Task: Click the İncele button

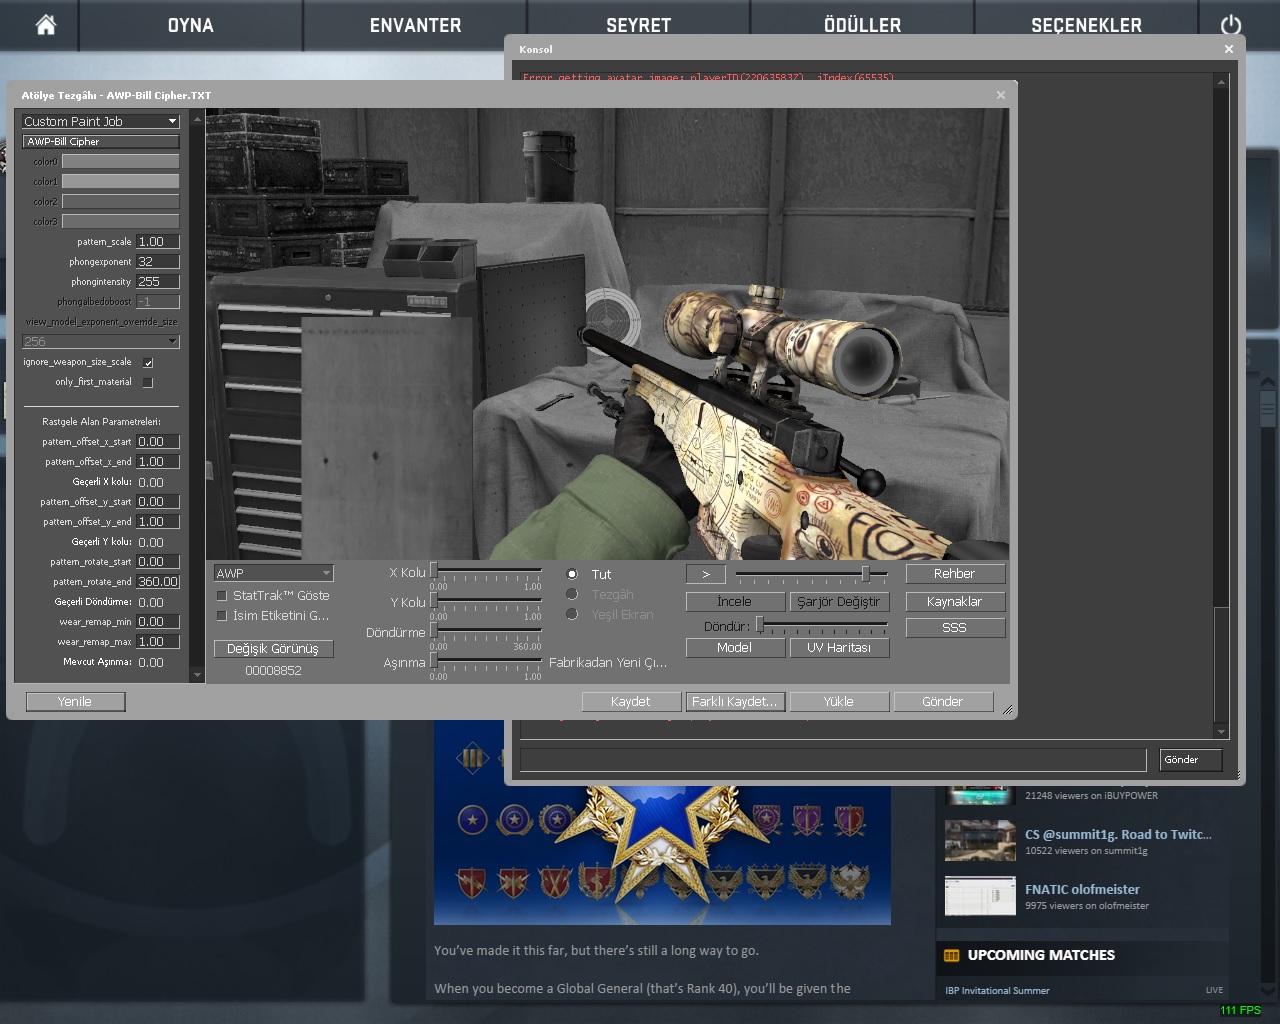Action: [x=734, y=602]
